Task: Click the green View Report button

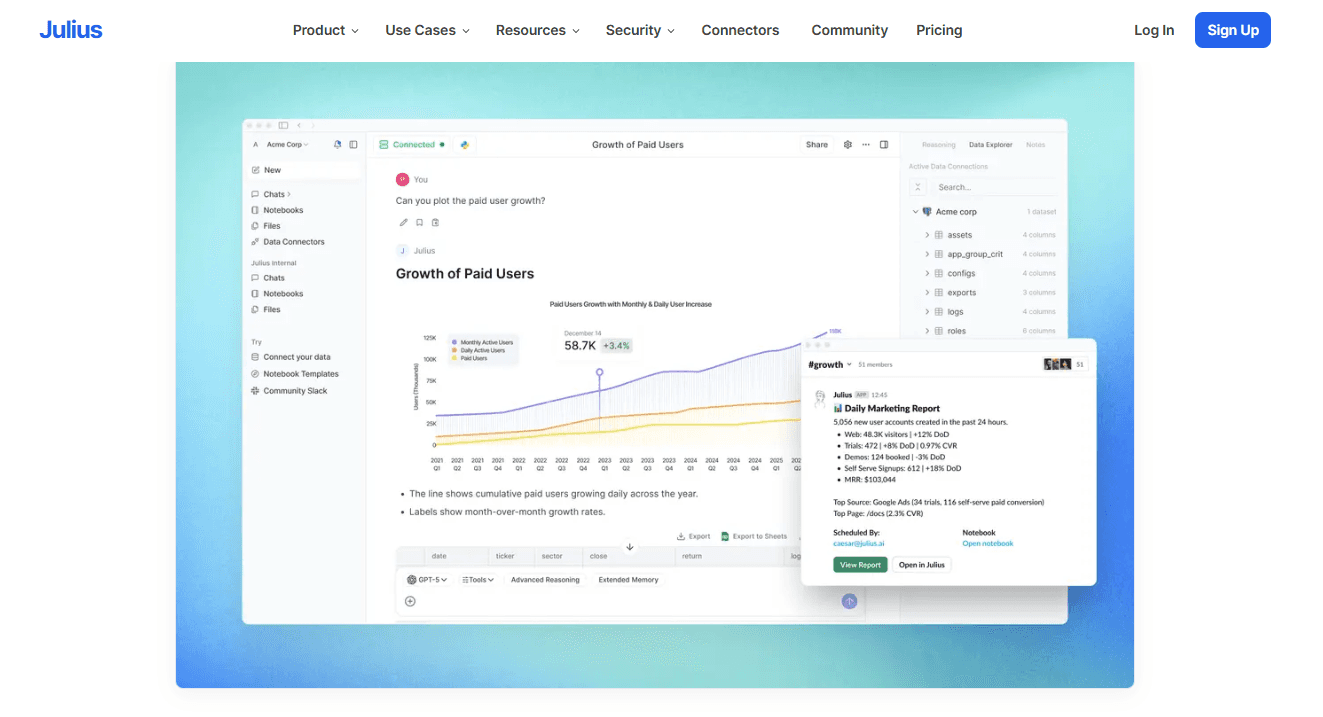Action: 860,565
